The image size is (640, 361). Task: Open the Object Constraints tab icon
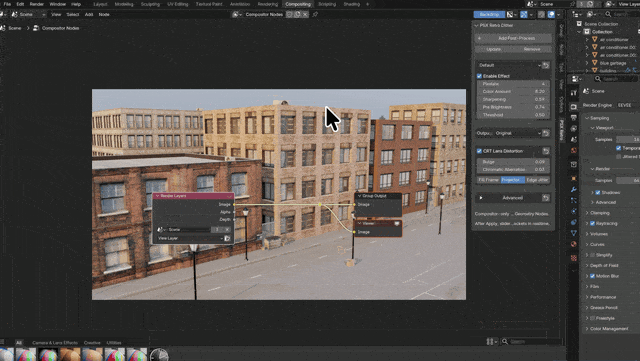[x=573, y=223]
